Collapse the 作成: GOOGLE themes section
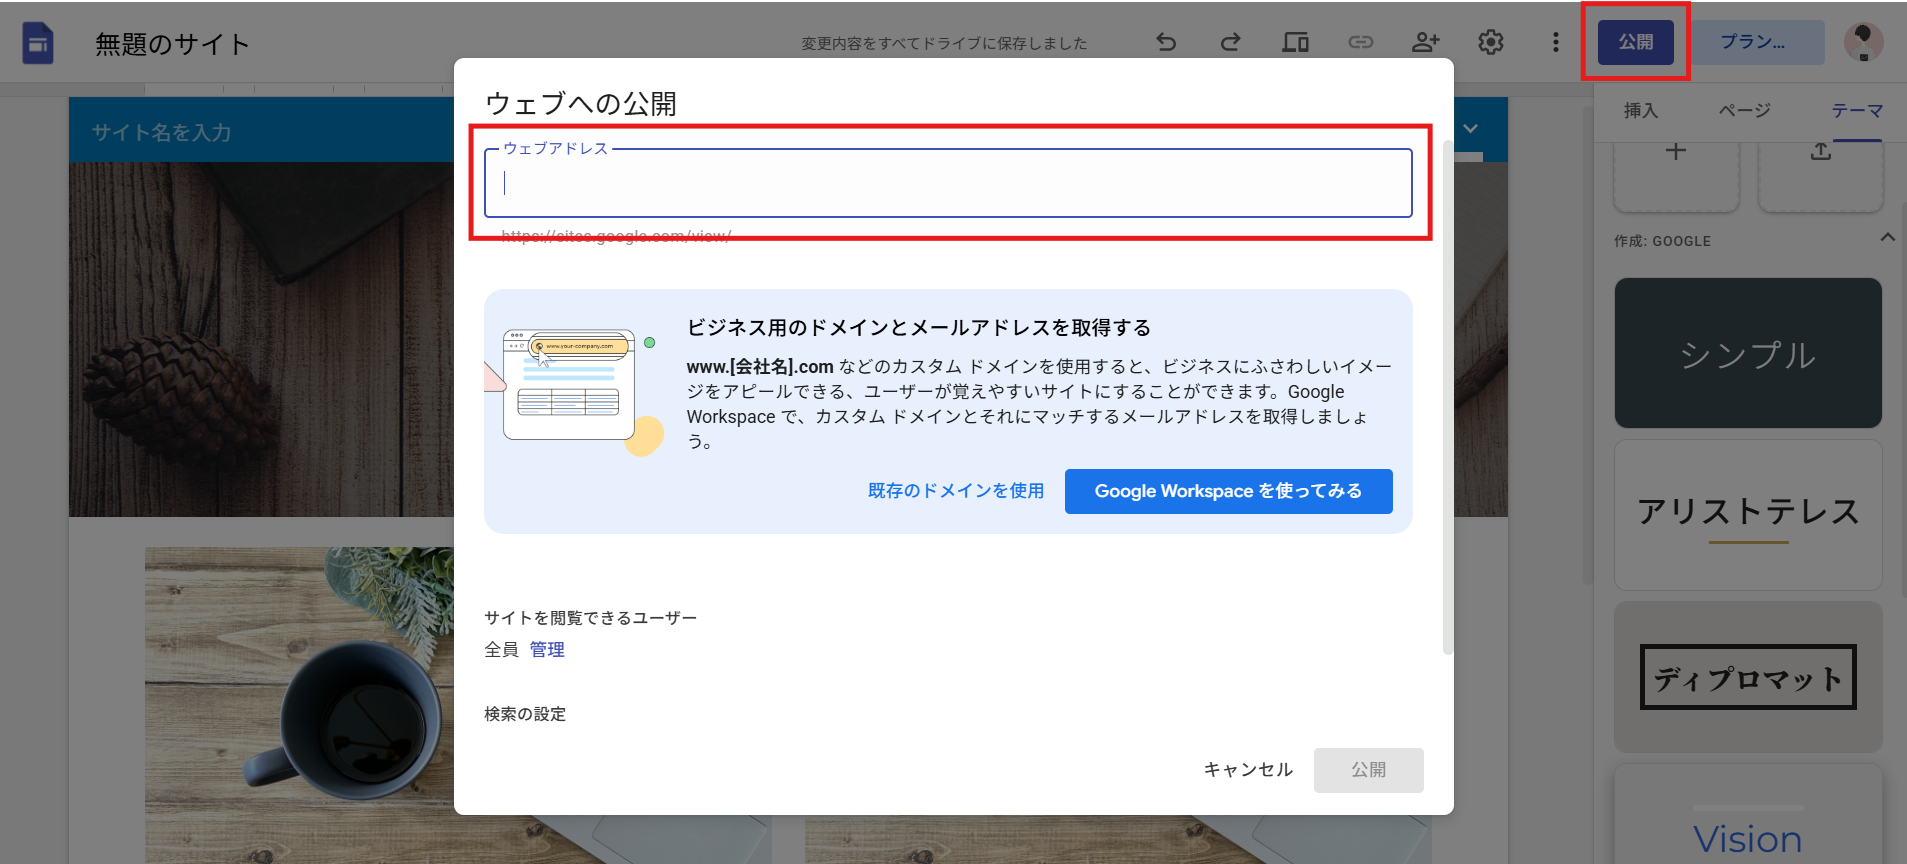The height and width of the screenshot is (864, 1907). pos(1887,238)
